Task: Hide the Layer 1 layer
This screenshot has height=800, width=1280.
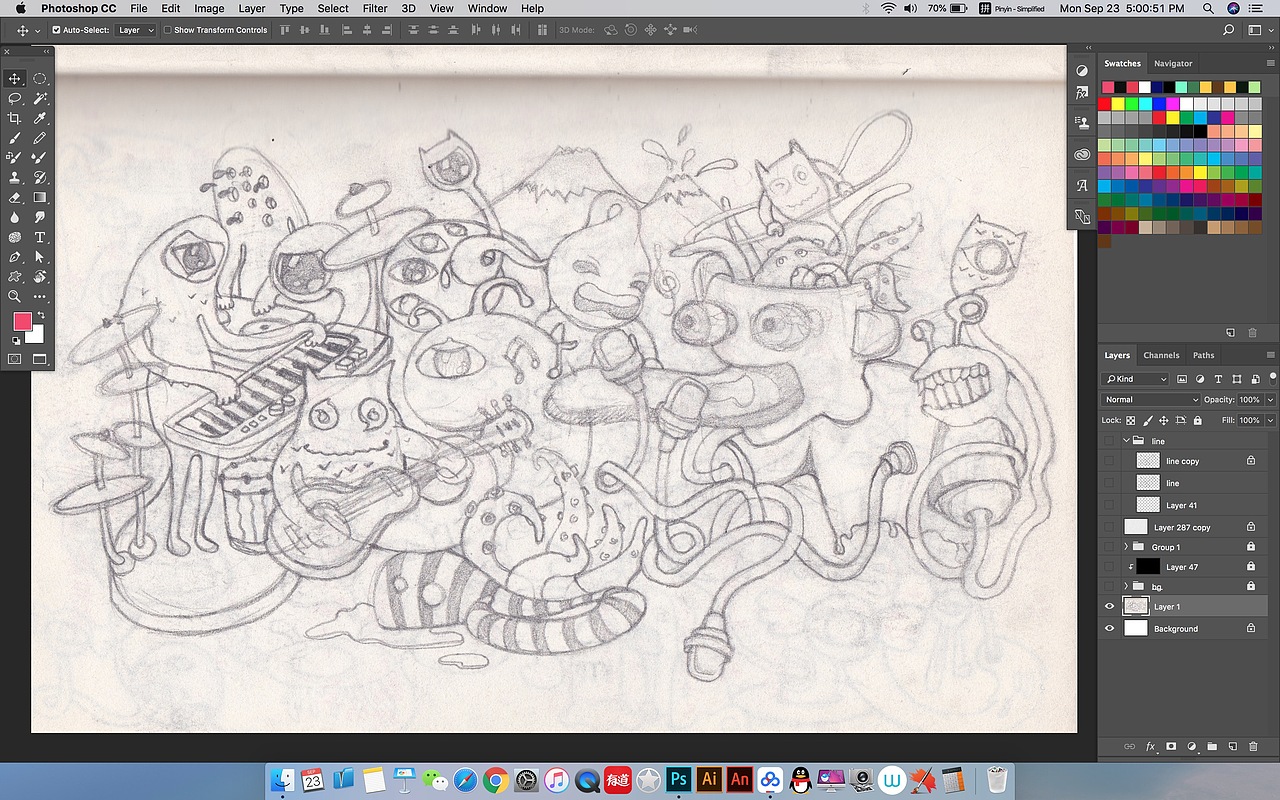Action: [x=1109, y=607]
